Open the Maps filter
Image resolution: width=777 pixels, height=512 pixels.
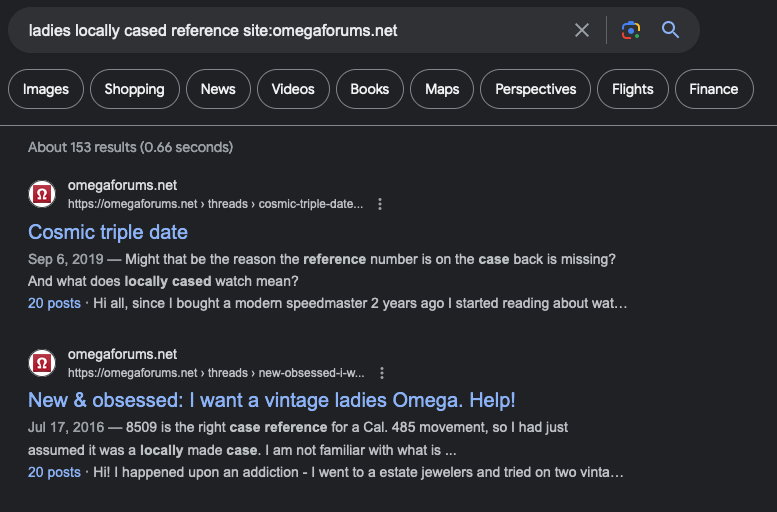pyautogui.click(x=441, y=89)
